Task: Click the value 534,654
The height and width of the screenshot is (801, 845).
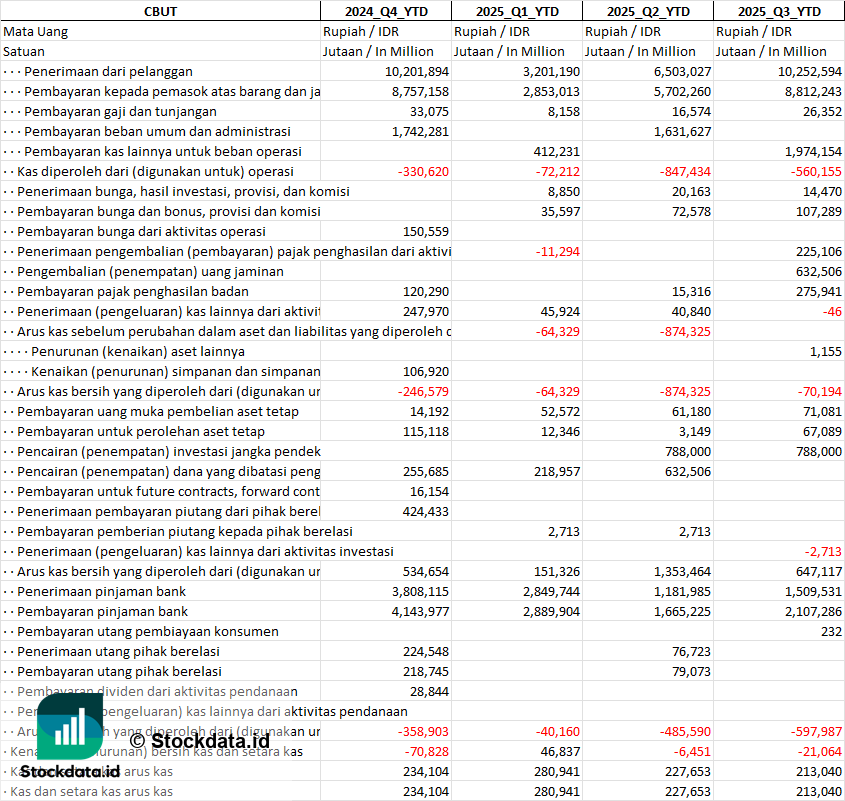Action: [426, 571]
